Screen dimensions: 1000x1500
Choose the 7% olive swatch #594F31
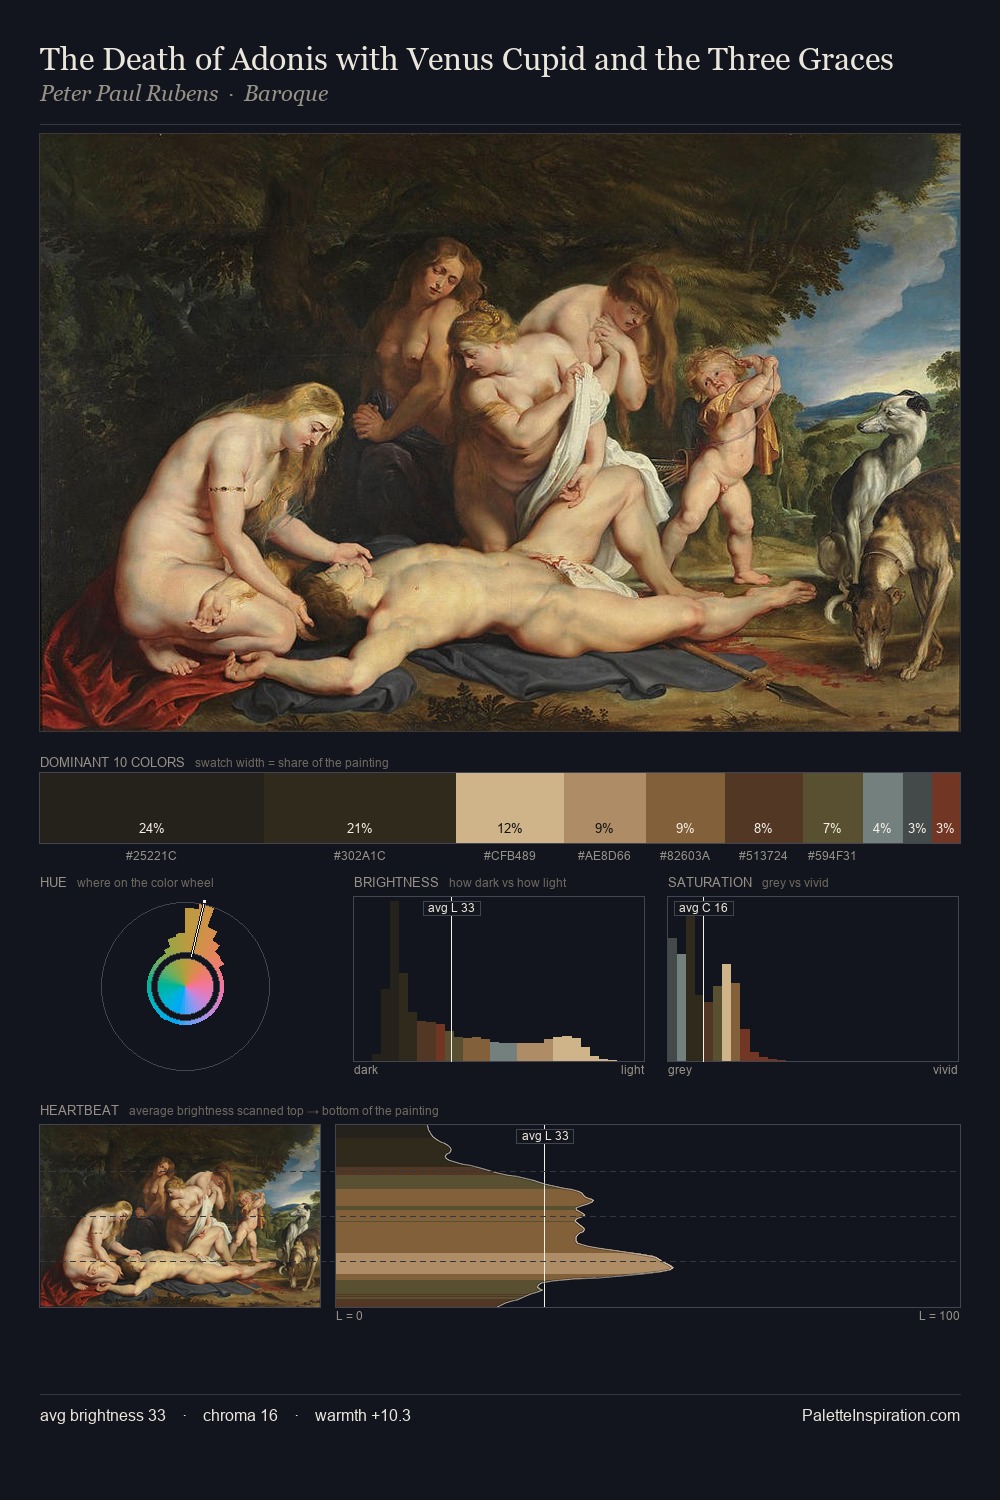pyautogui.click(x=832, y=808)
